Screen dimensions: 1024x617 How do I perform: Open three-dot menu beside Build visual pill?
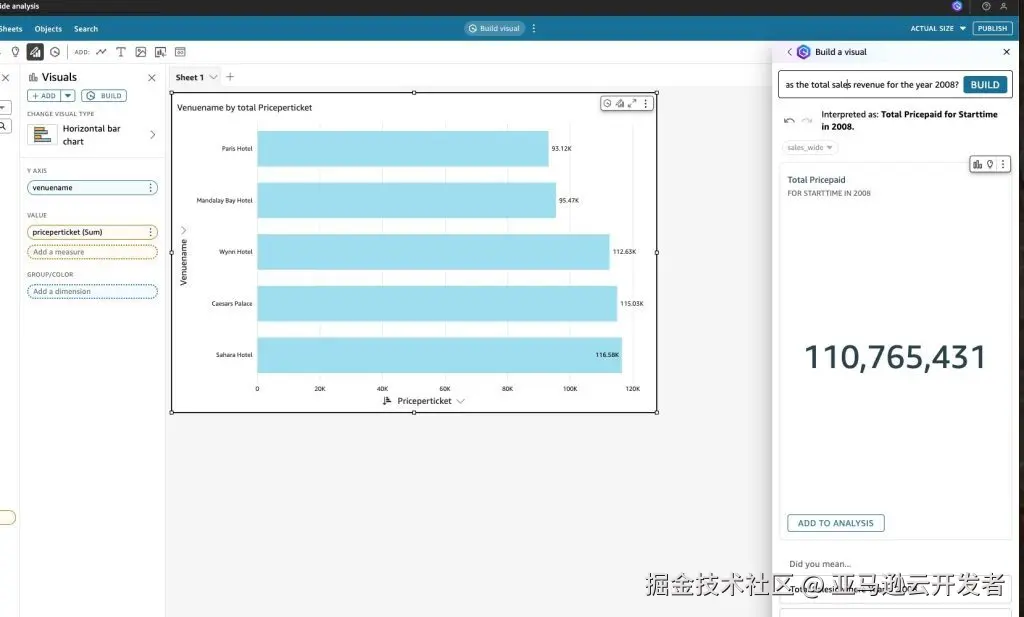point(534,28)
